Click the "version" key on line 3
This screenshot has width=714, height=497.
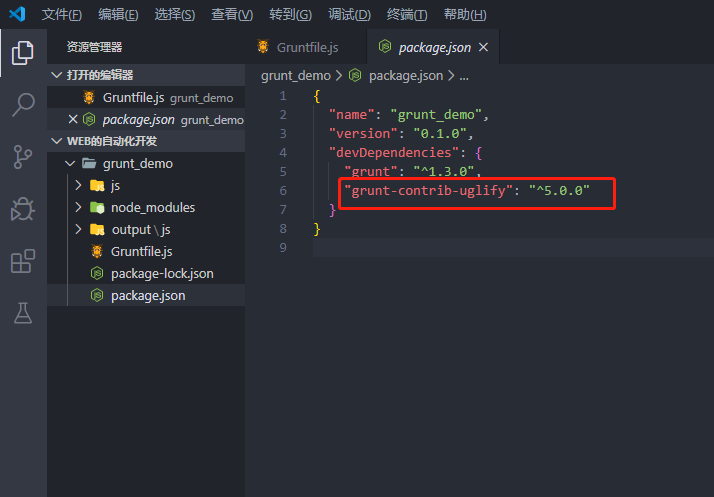point(363,133)
